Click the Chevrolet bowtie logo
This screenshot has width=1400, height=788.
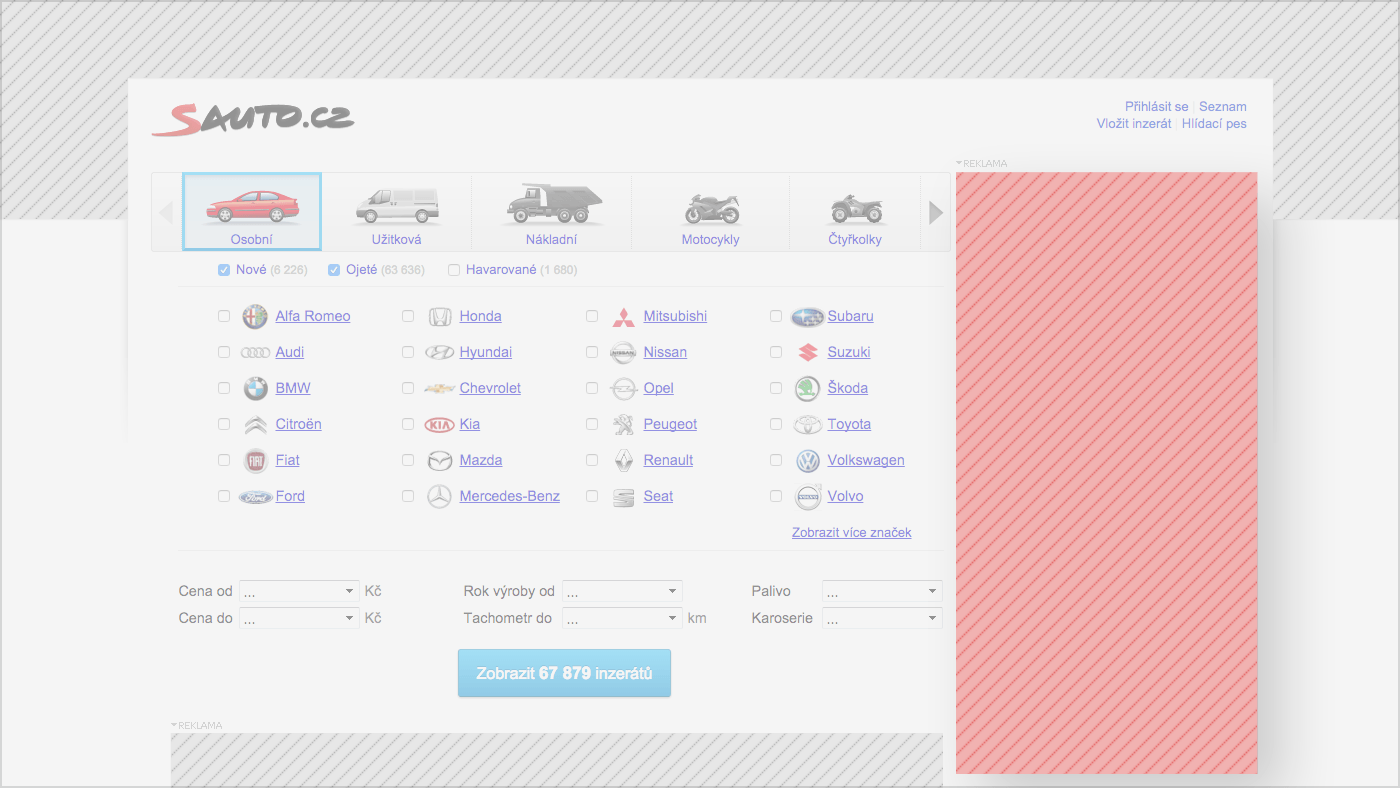(439, 388)
